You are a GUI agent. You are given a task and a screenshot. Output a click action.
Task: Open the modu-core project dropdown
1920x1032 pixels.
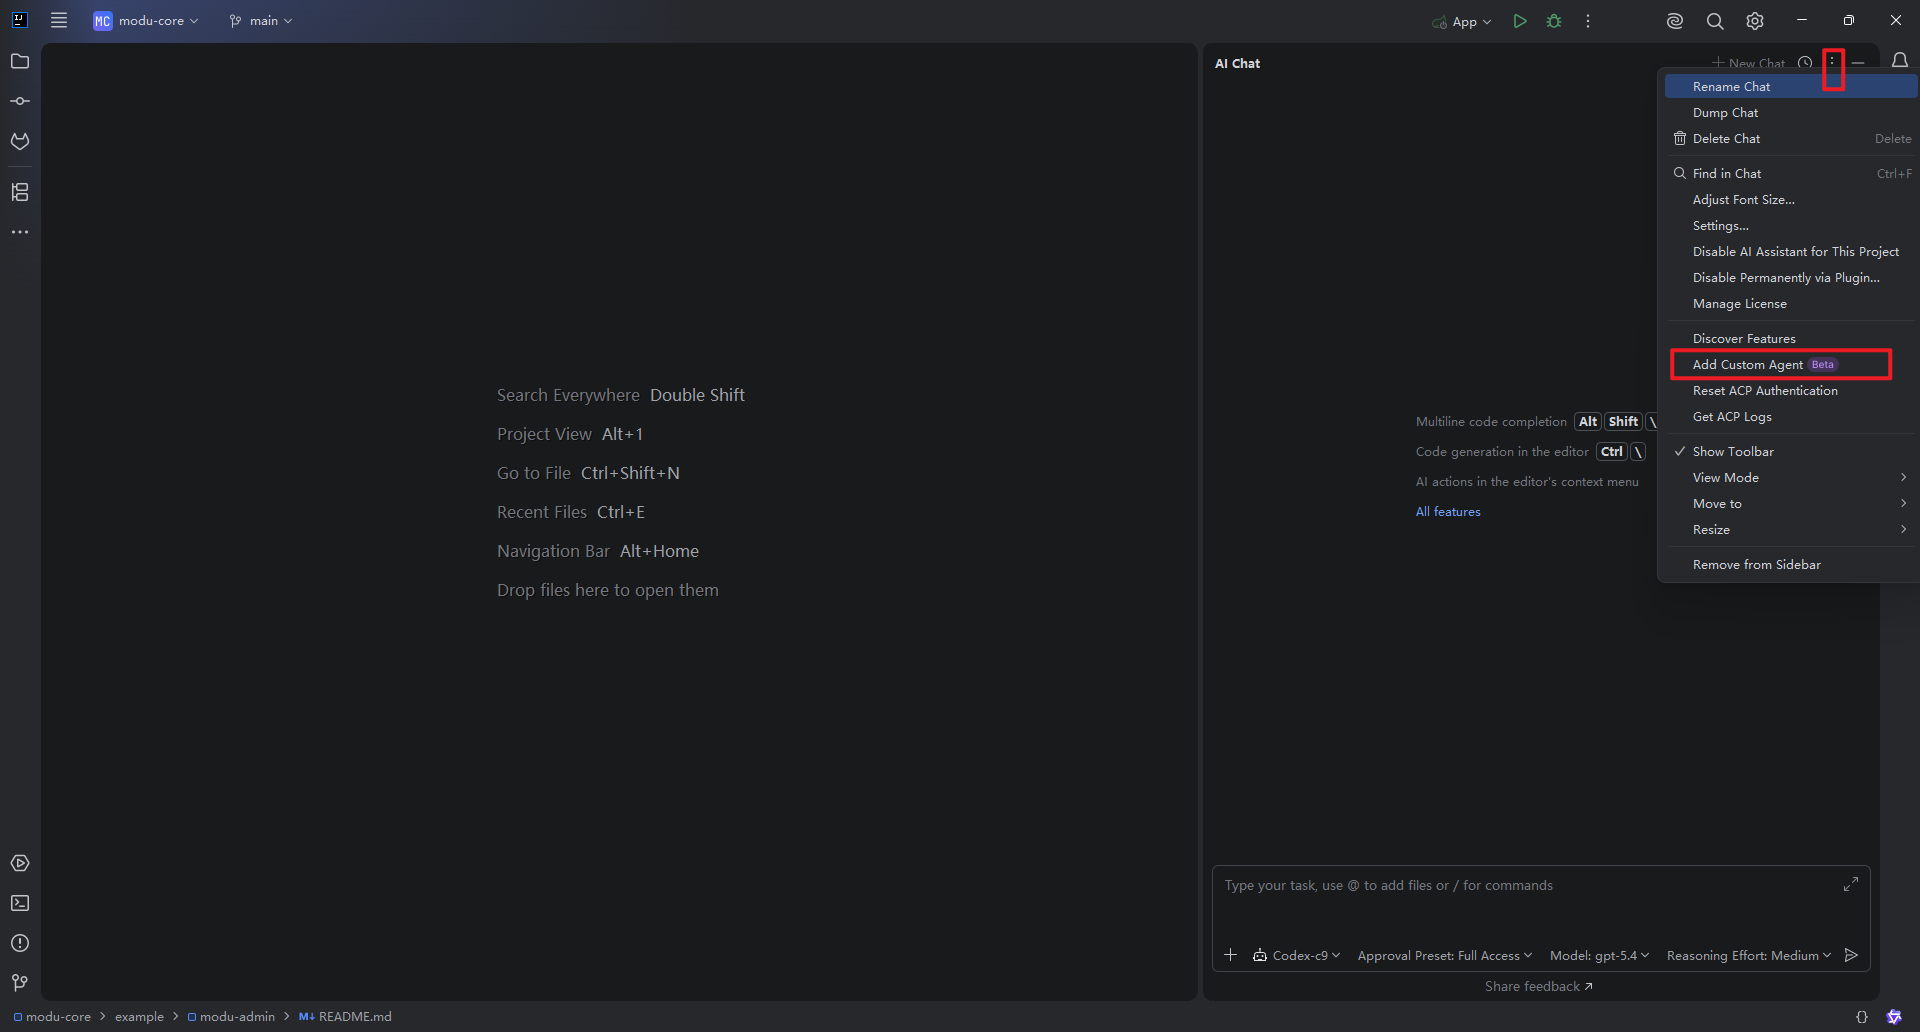point(146,21)
